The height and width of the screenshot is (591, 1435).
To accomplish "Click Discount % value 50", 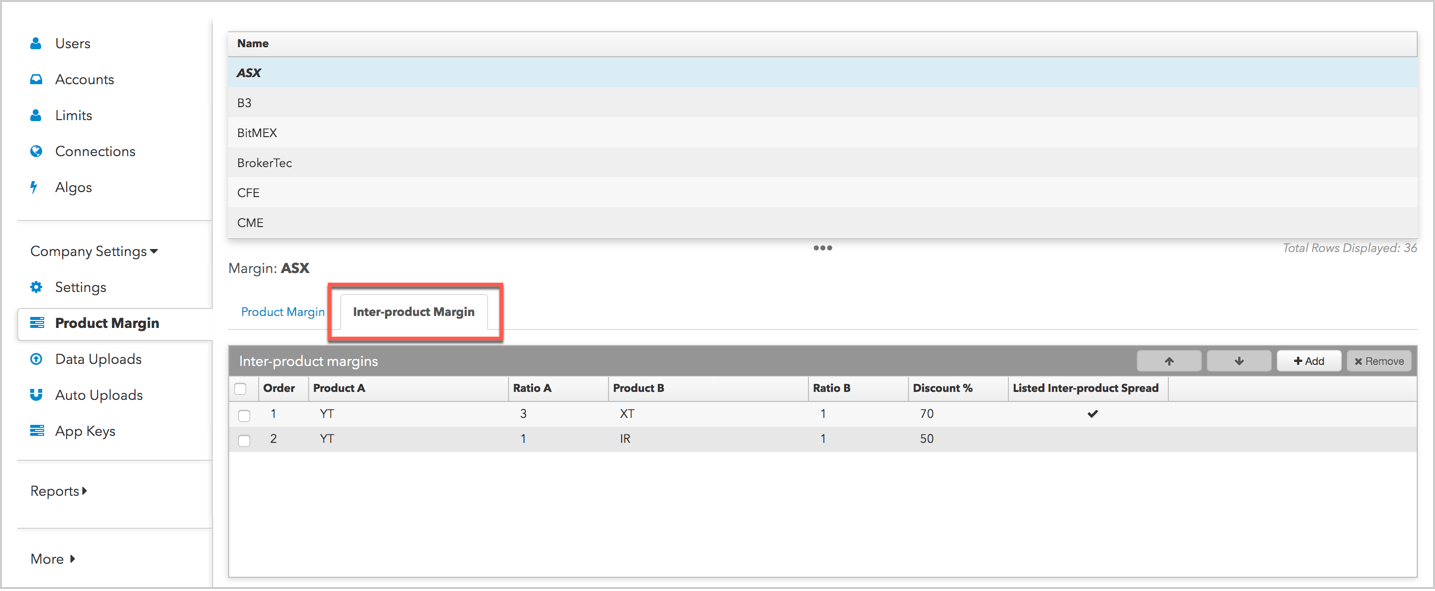I will coord(927,439).
